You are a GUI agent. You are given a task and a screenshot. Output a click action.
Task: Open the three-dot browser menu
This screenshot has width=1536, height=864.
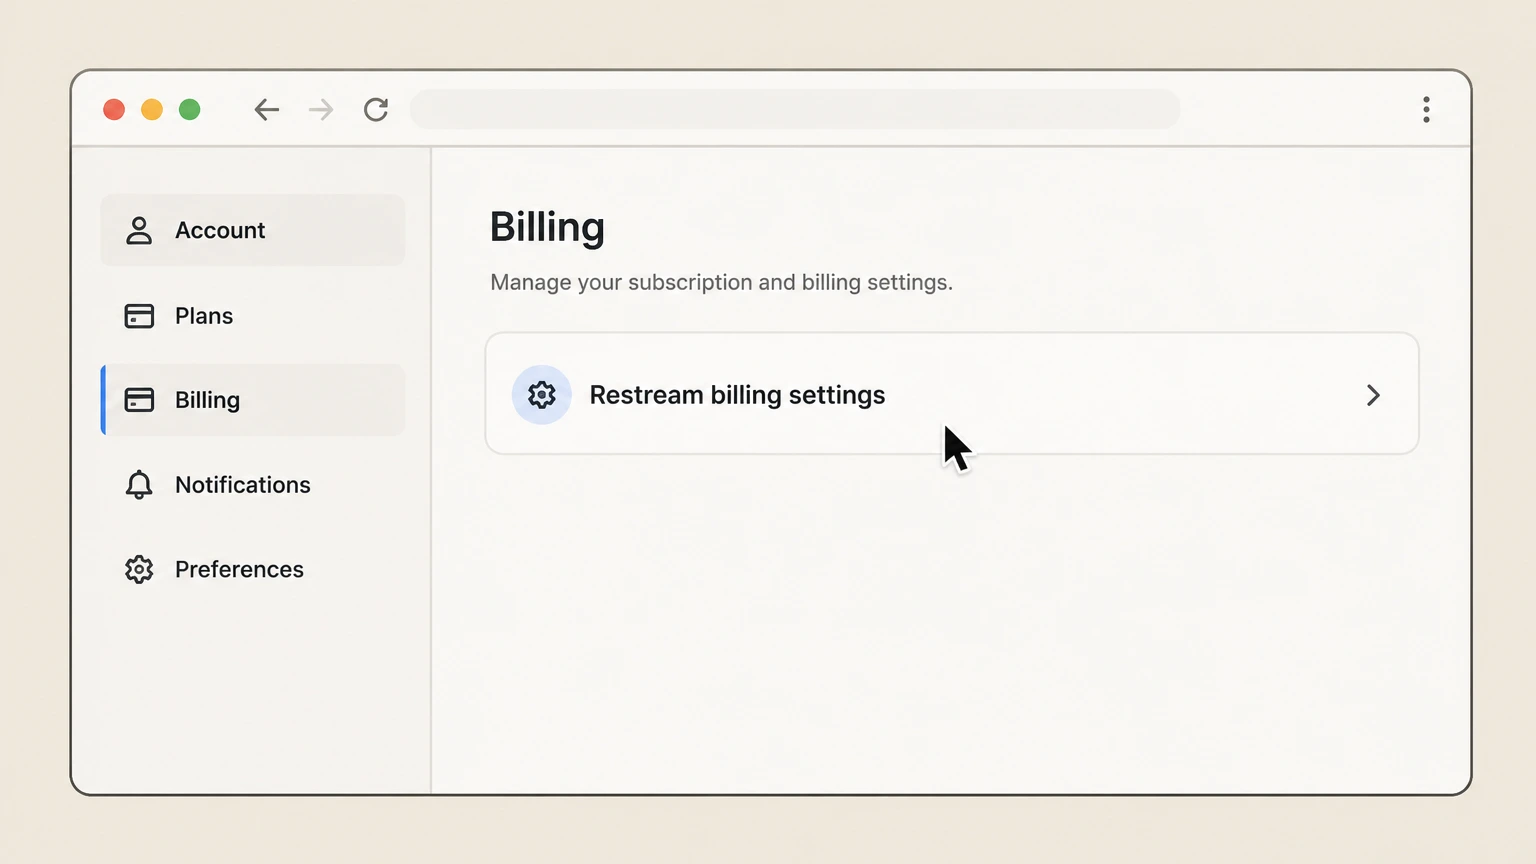pos(1426,110)
